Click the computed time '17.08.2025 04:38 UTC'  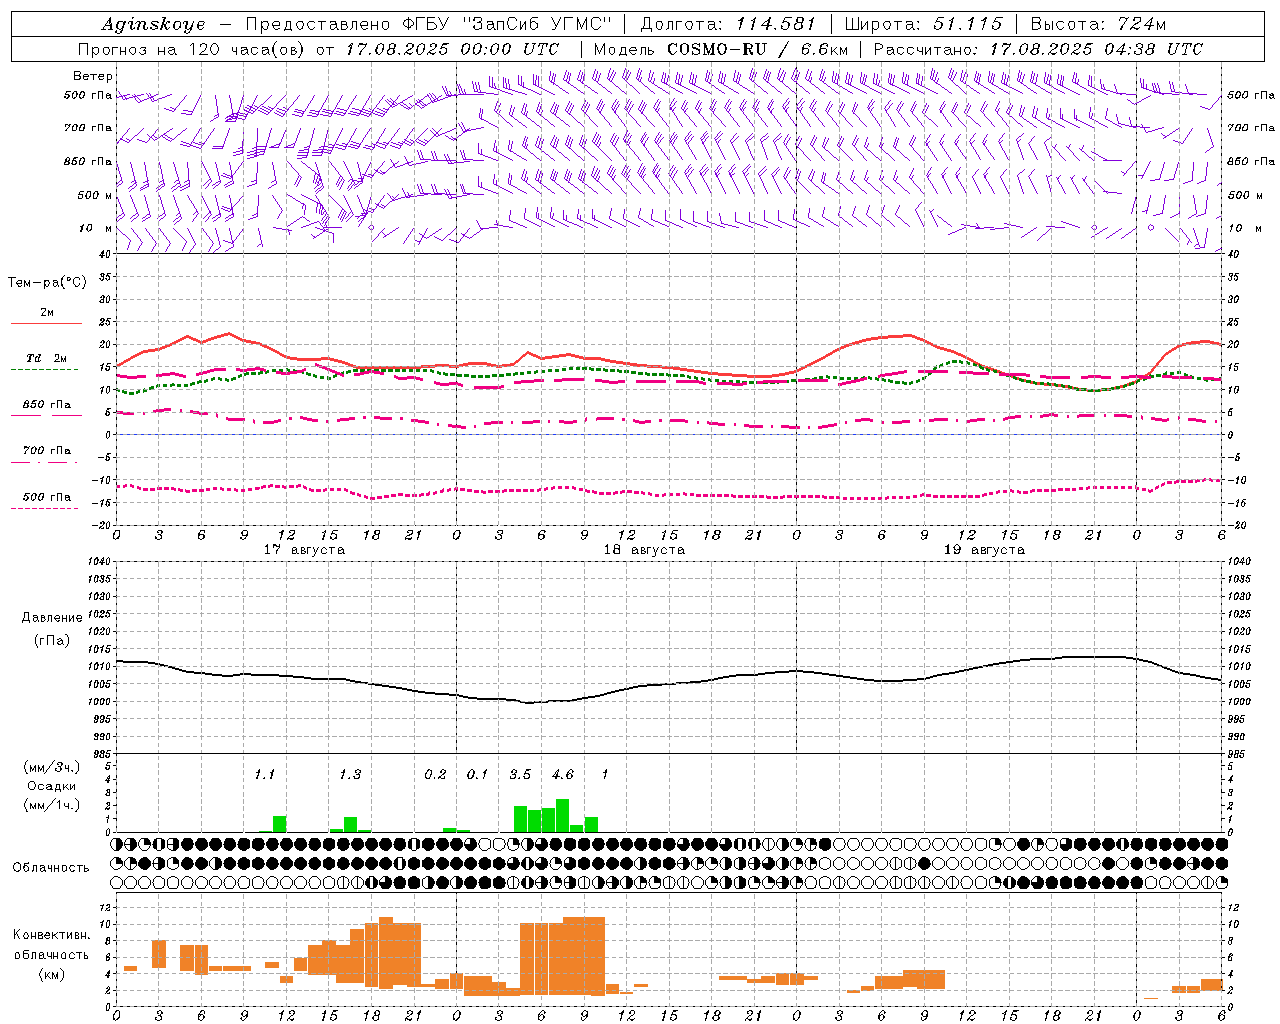point(1096,49)
